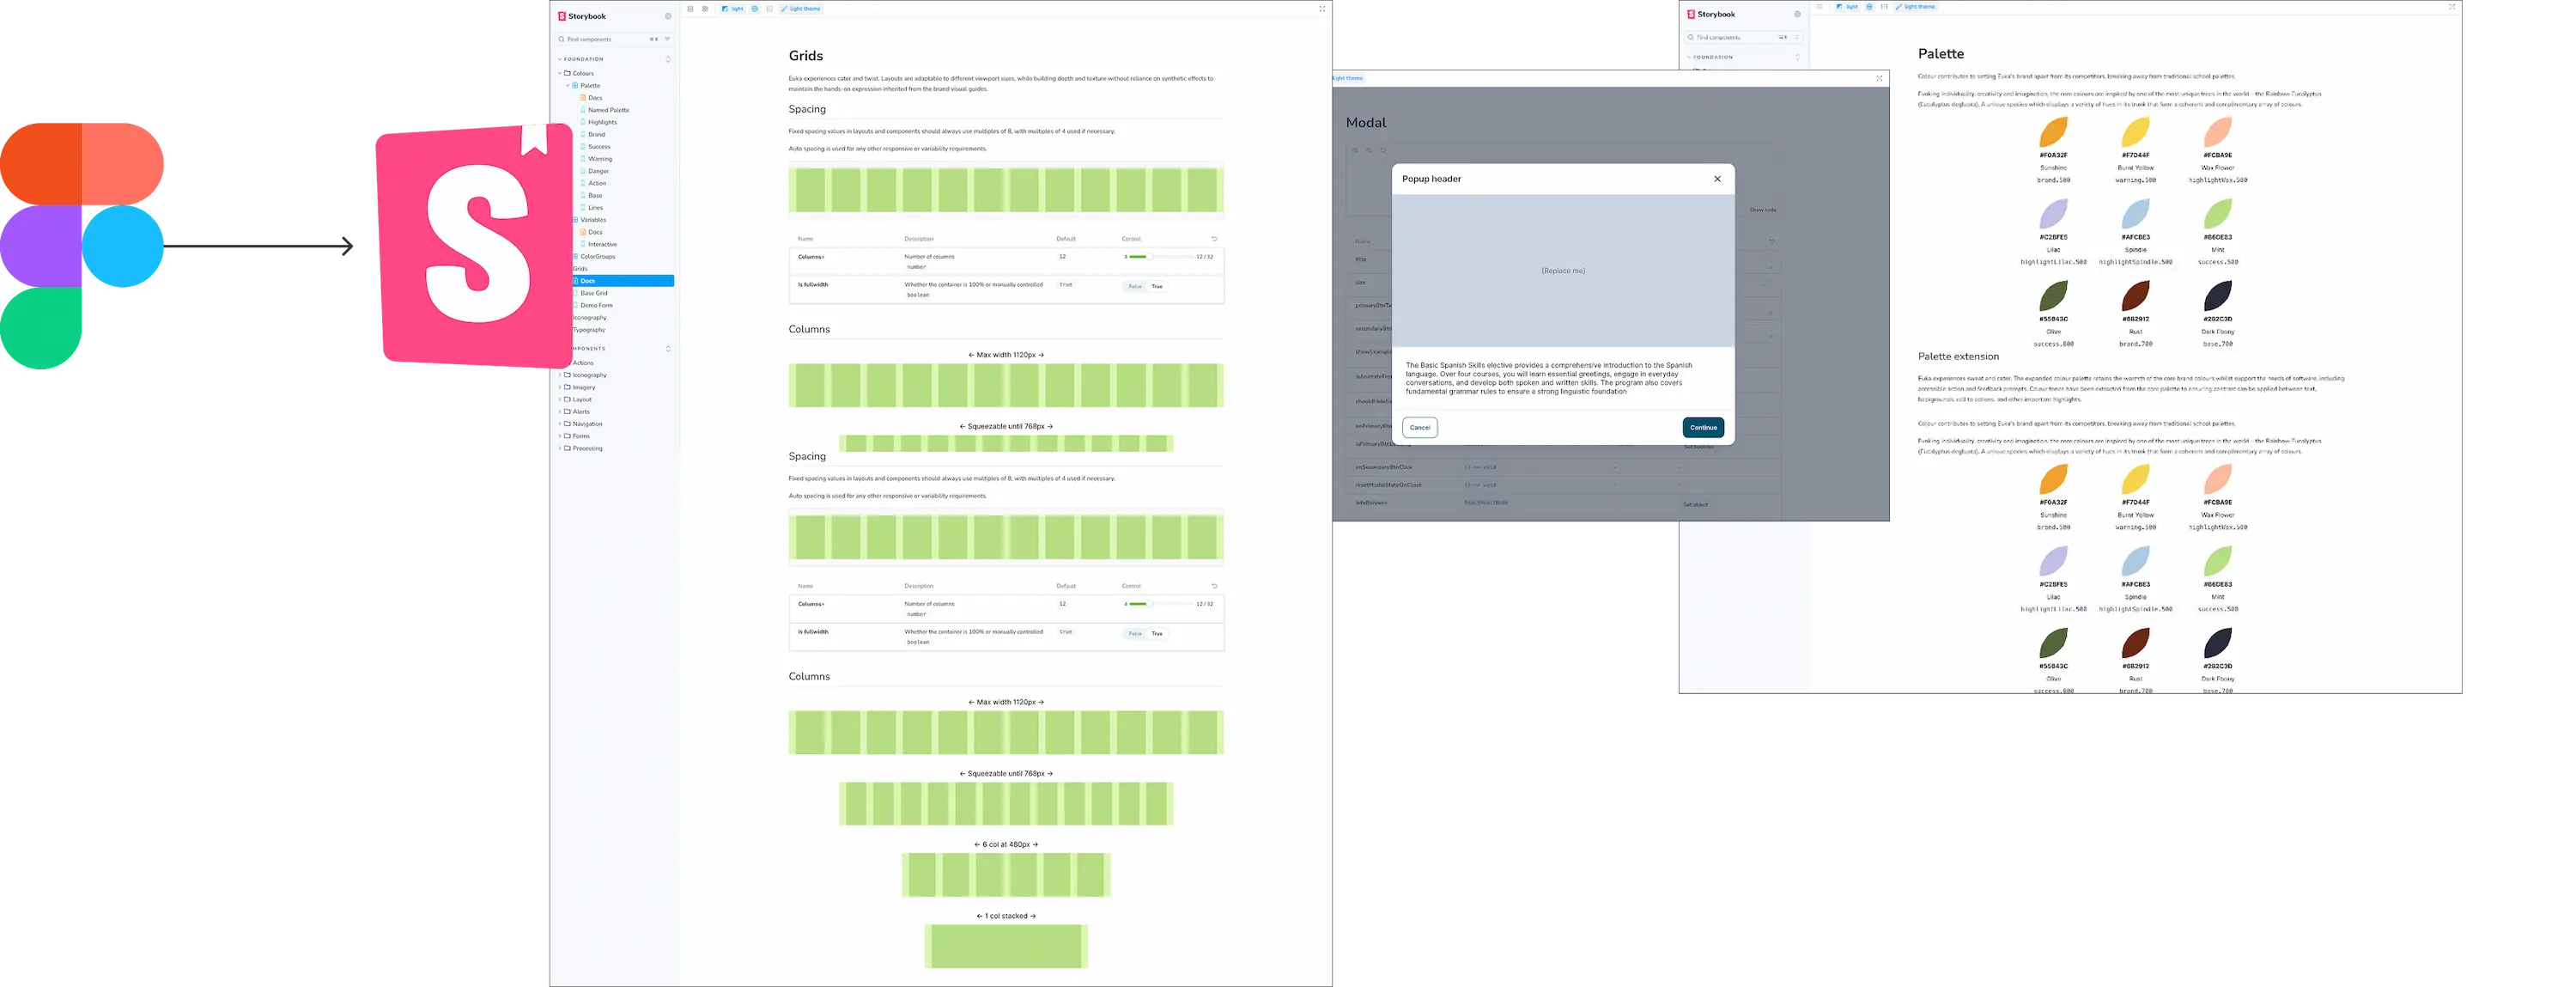Viewport: 2576px width, 987px height.
Task: Click the Colours folder icon in the sidebar
Action: click(567, 73)
